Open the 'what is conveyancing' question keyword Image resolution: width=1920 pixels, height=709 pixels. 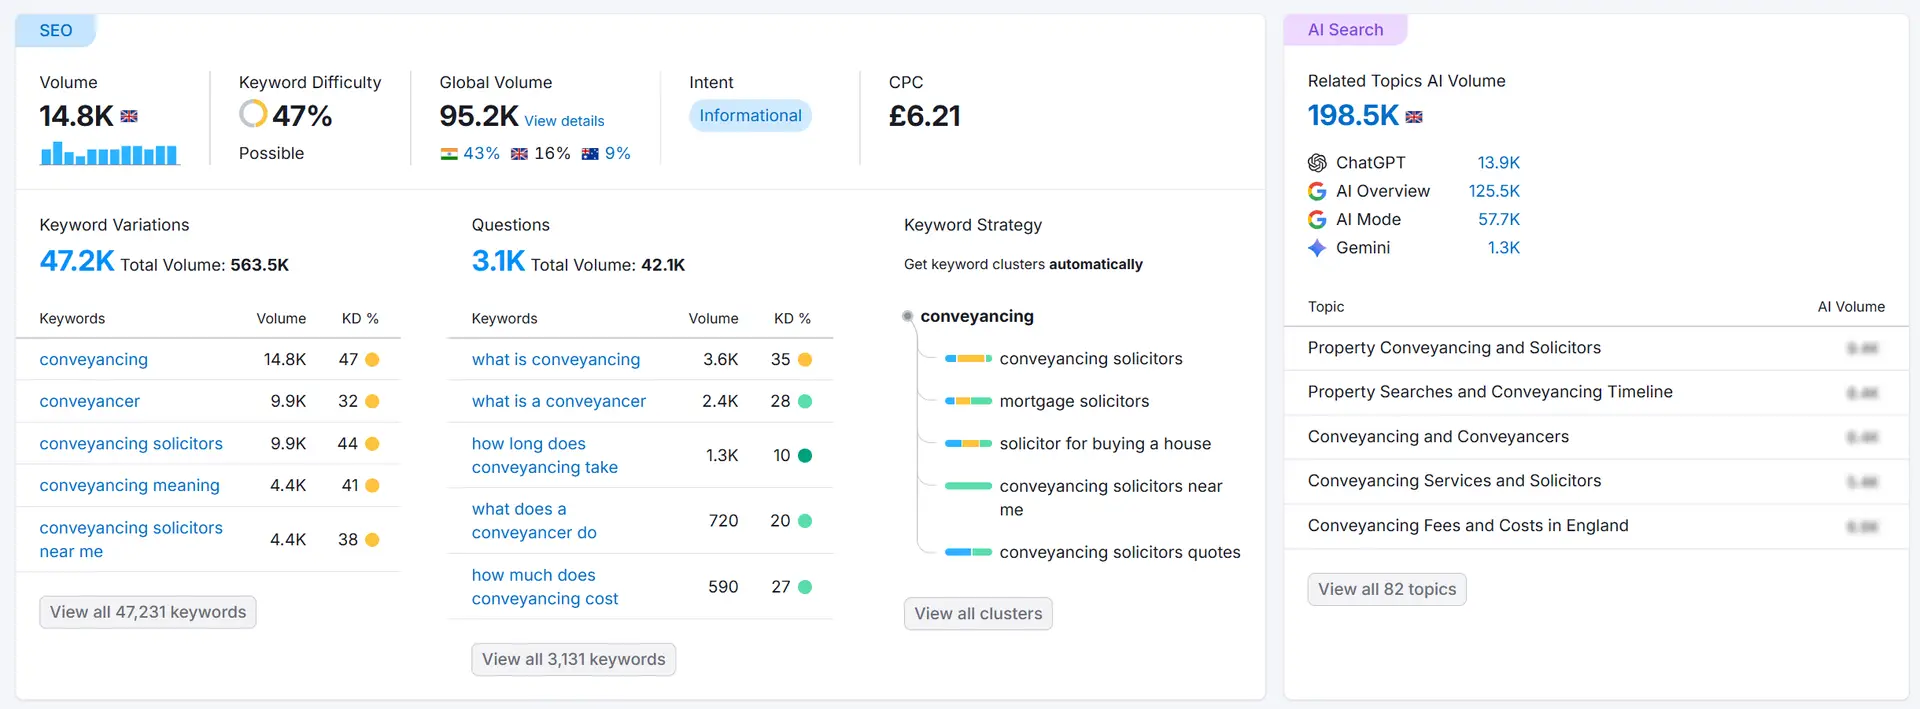[x=555, y=359]
